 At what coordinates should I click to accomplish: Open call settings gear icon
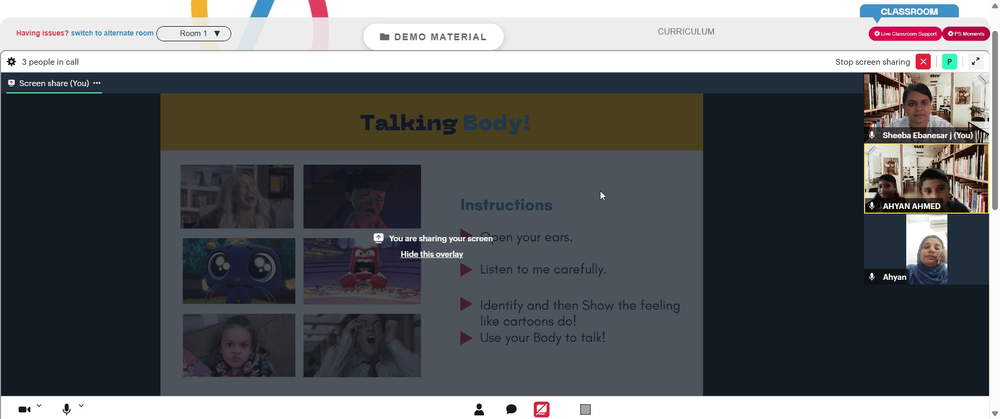[11, 62]
